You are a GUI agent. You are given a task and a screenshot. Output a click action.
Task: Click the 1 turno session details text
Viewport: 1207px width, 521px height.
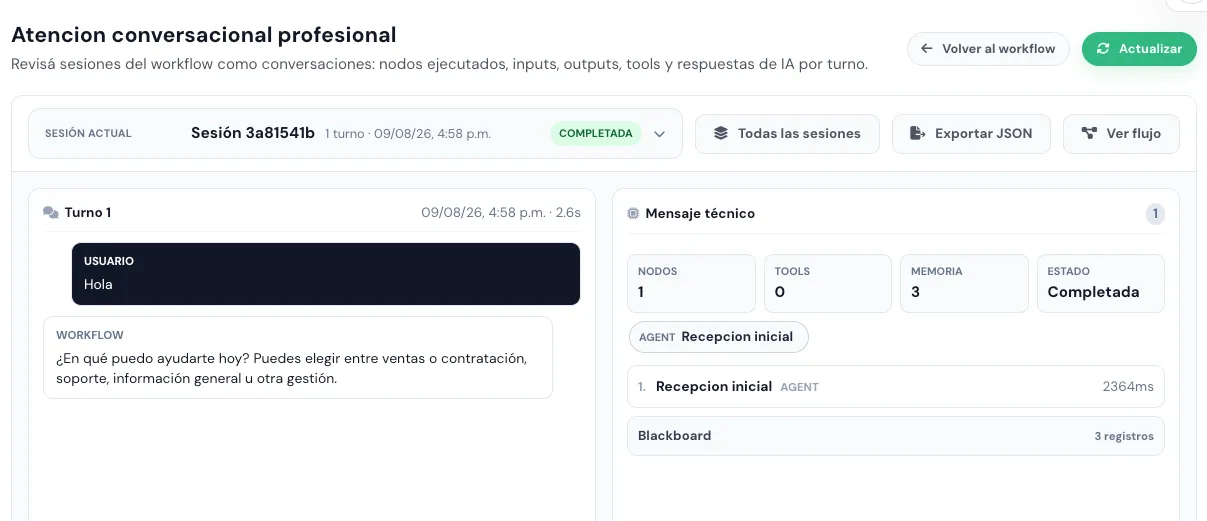[408, 134]
